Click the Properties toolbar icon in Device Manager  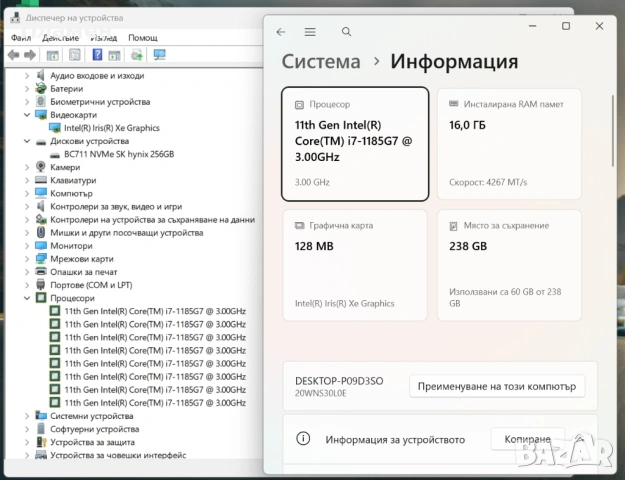[75, 55]
